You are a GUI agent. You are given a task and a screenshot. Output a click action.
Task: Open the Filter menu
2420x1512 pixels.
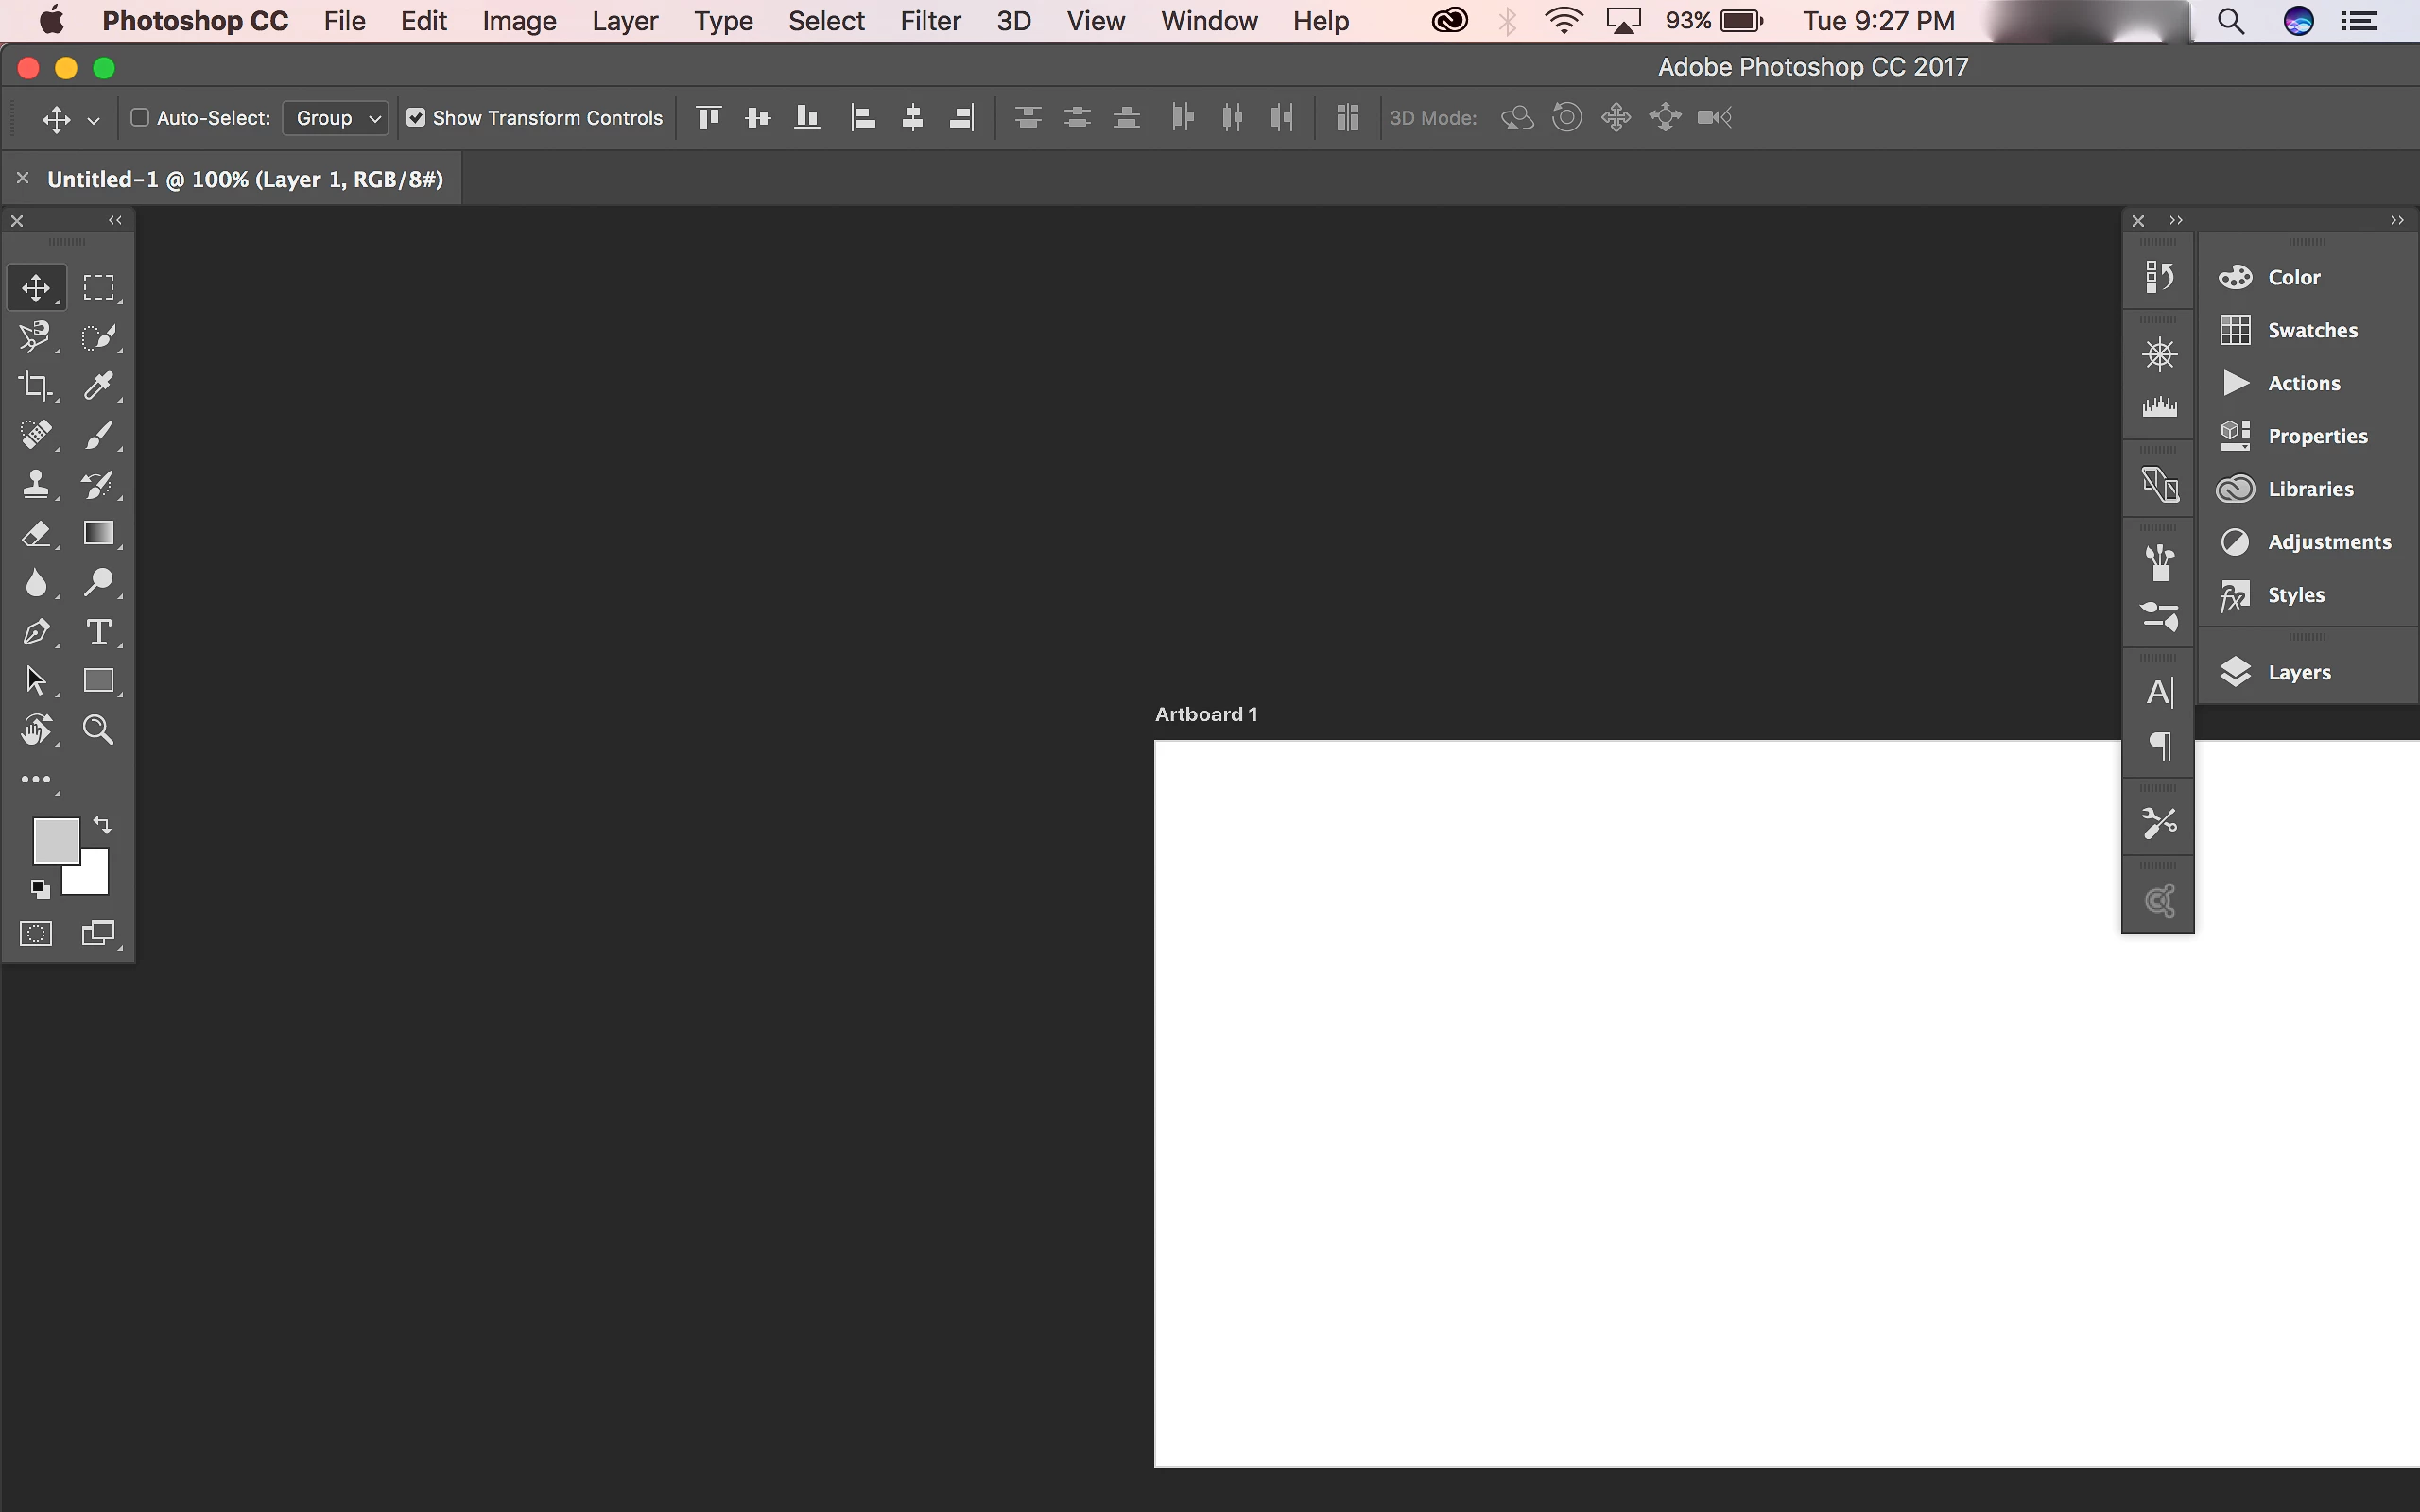coord(929,21)
